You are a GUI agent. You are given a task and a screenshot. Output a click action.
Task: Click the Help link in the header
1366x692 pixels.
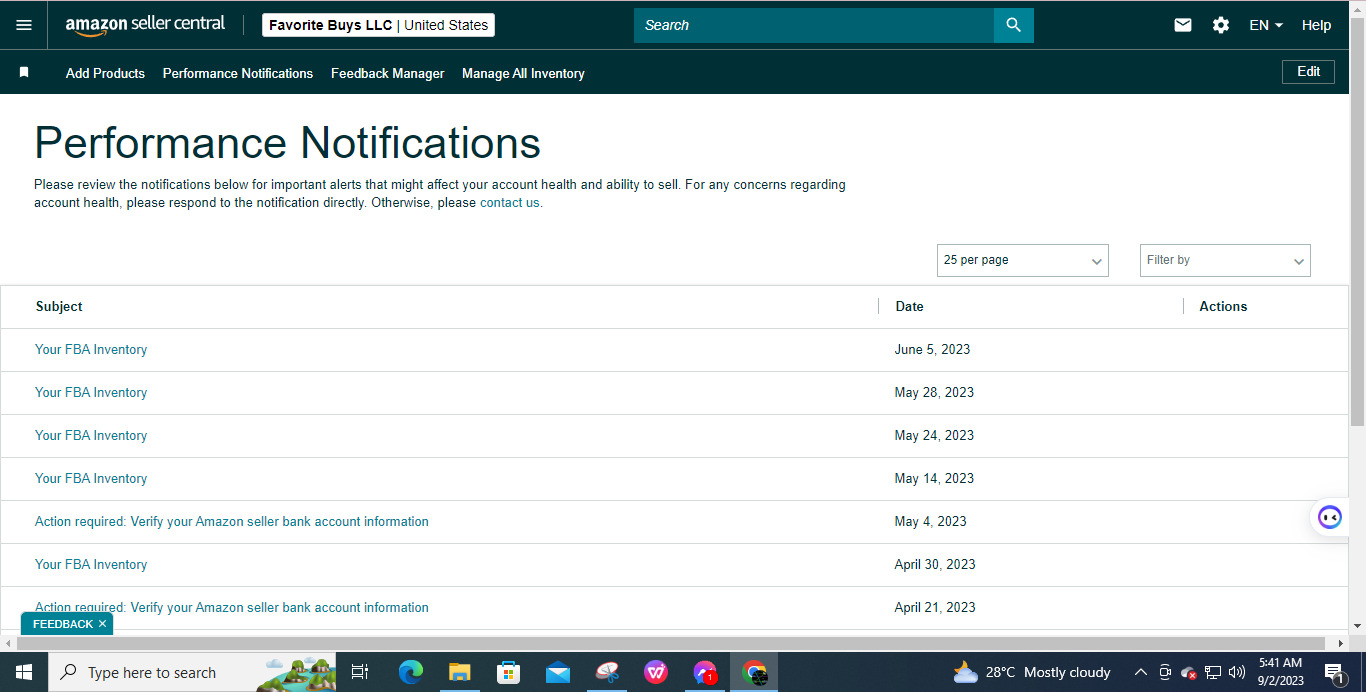click(x=1316, y=25)
